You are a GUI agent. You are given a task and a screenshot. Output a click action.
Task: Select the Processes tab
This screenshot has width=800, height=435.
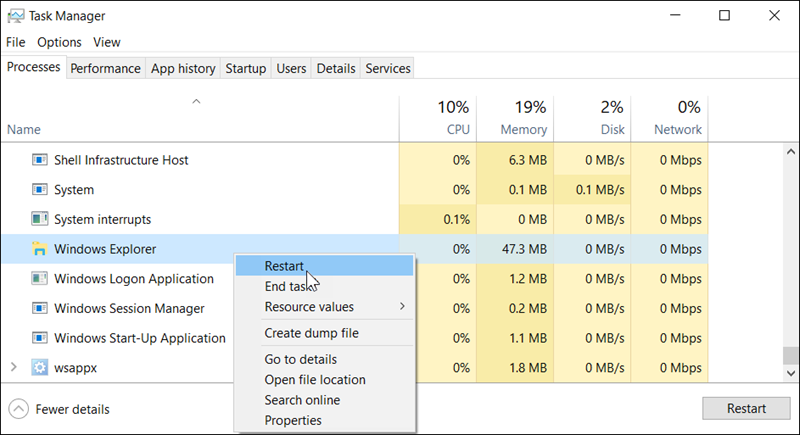click(34, 67)
